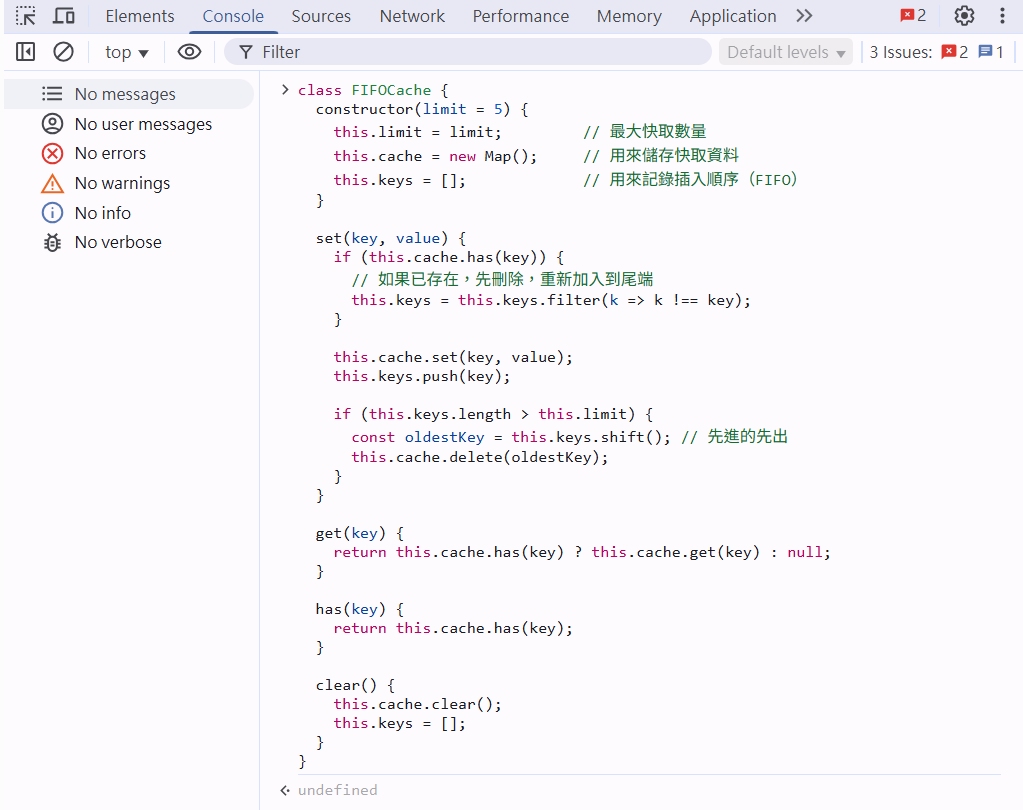
Task: Open the customize DevTools three-dot menu
Action: click(1002, 16)
